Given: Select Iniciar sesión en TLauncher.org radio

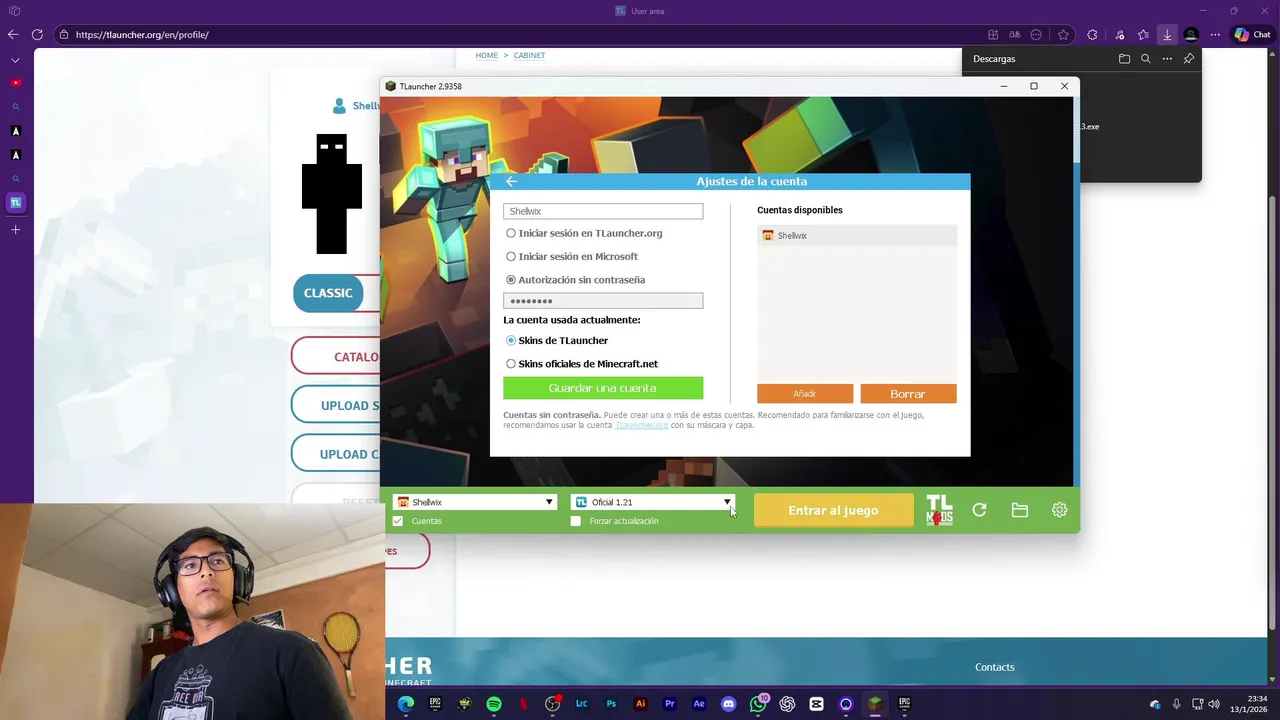Looking at the screenshot, I should pos(511,233).
